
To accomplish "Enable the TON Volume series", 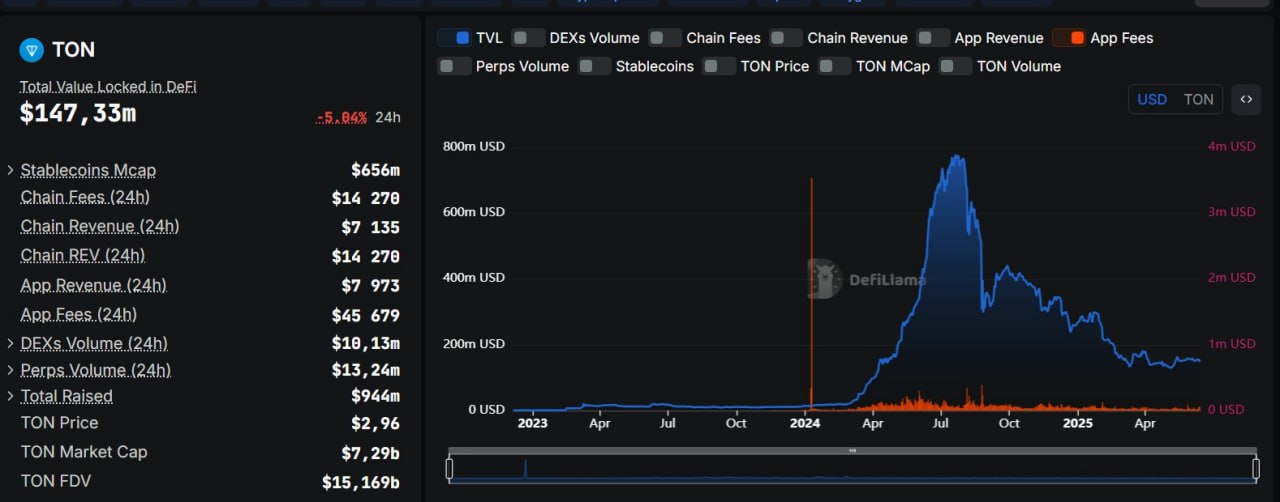I will tap(956, 66).
